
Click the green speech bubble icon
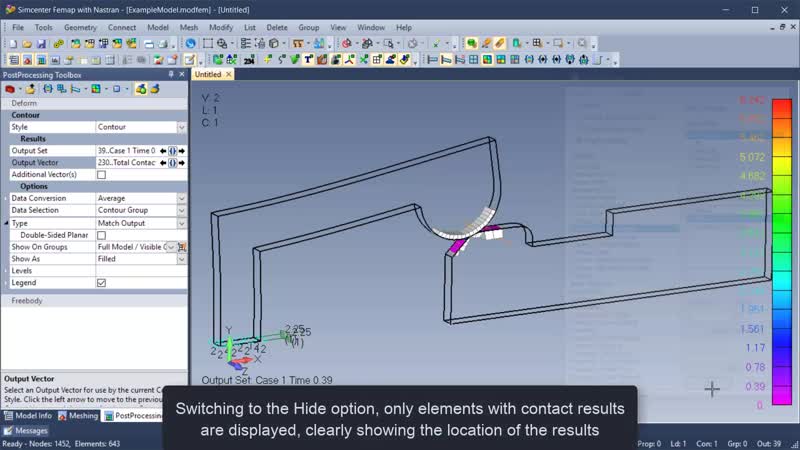click(x=471, y=44)
